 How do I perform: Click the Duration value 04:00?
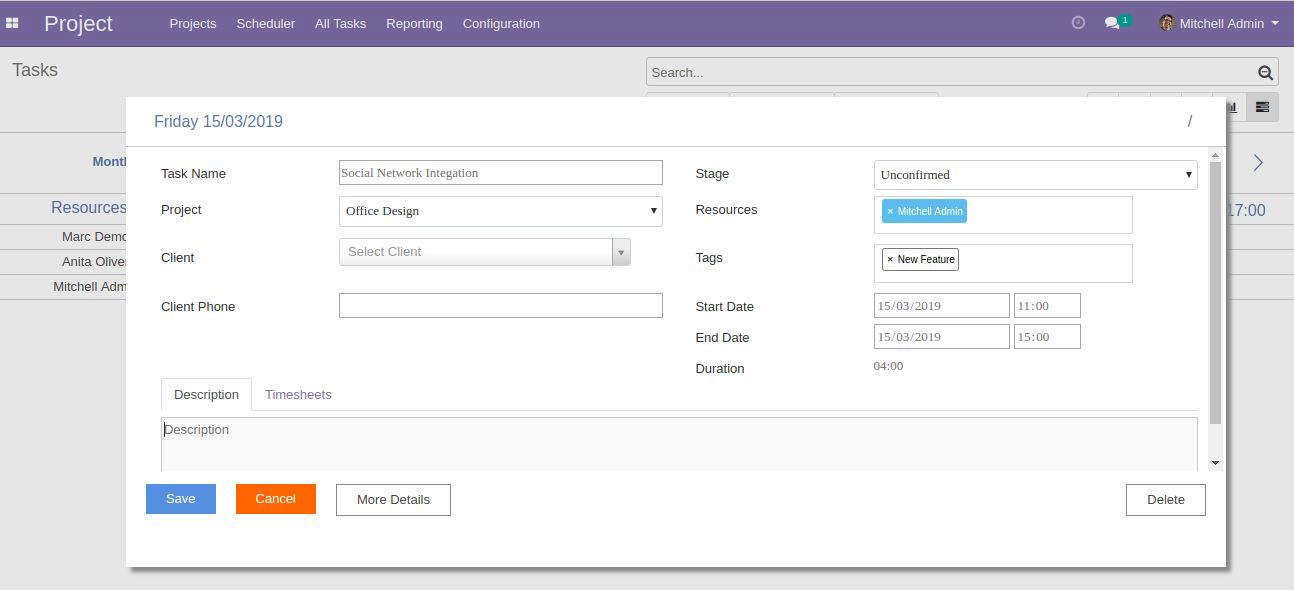[888, 366]
